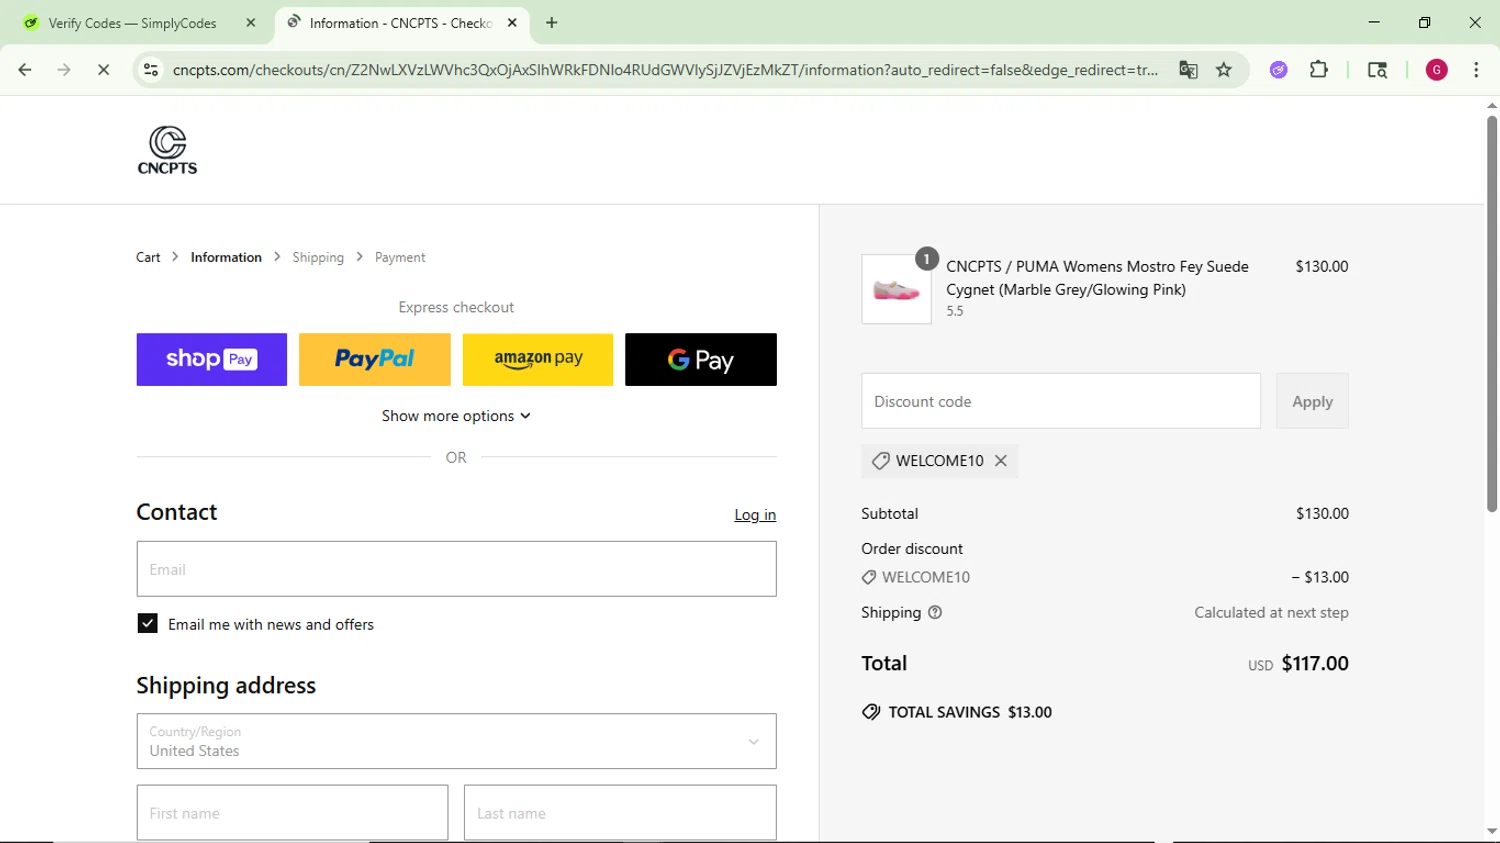Open the Country/Region dropdown

click(456, 741)
